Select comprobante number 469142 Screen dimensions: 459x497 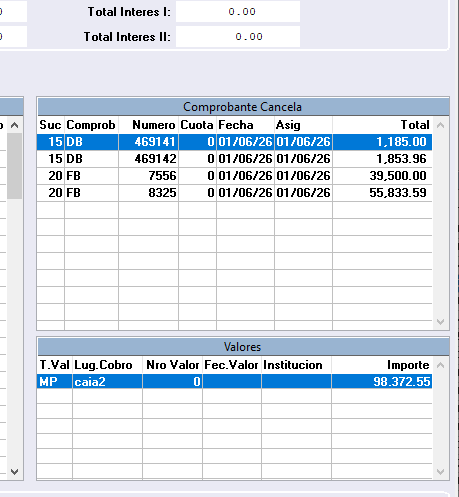pyautogui.click(x=148, y=159)
